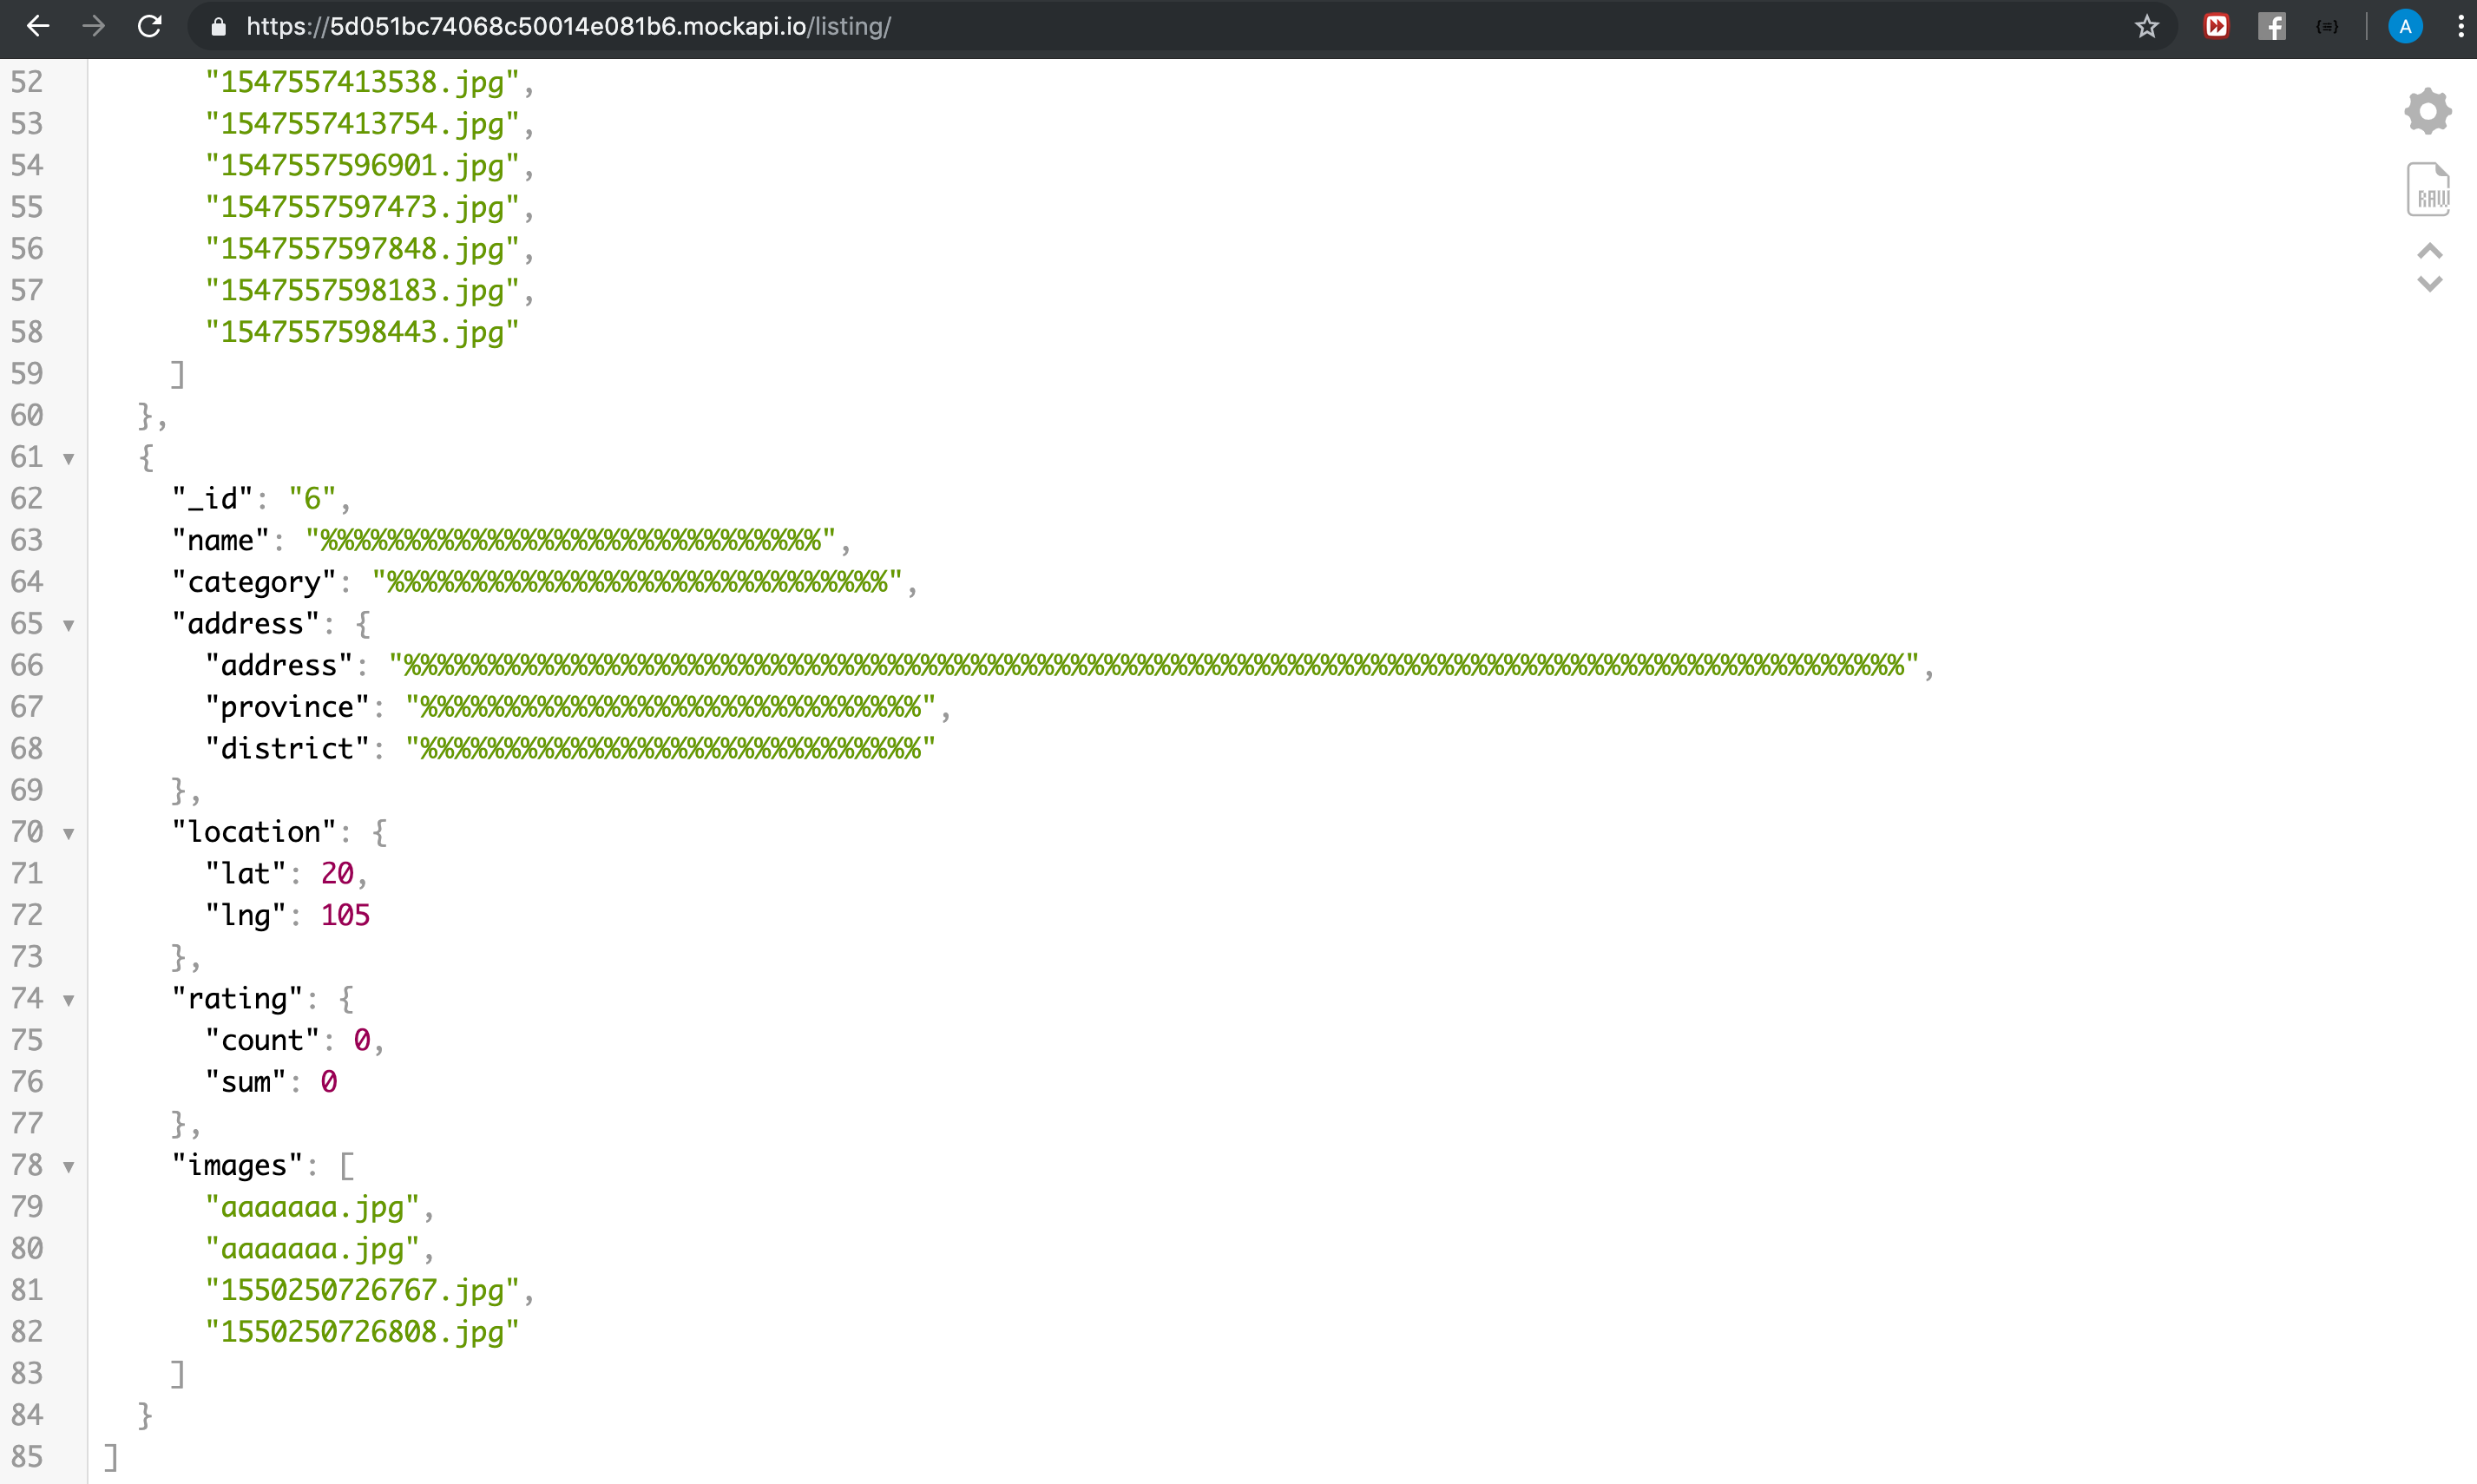
Task: Select the "district" key
Action: [x=287, y=748]
